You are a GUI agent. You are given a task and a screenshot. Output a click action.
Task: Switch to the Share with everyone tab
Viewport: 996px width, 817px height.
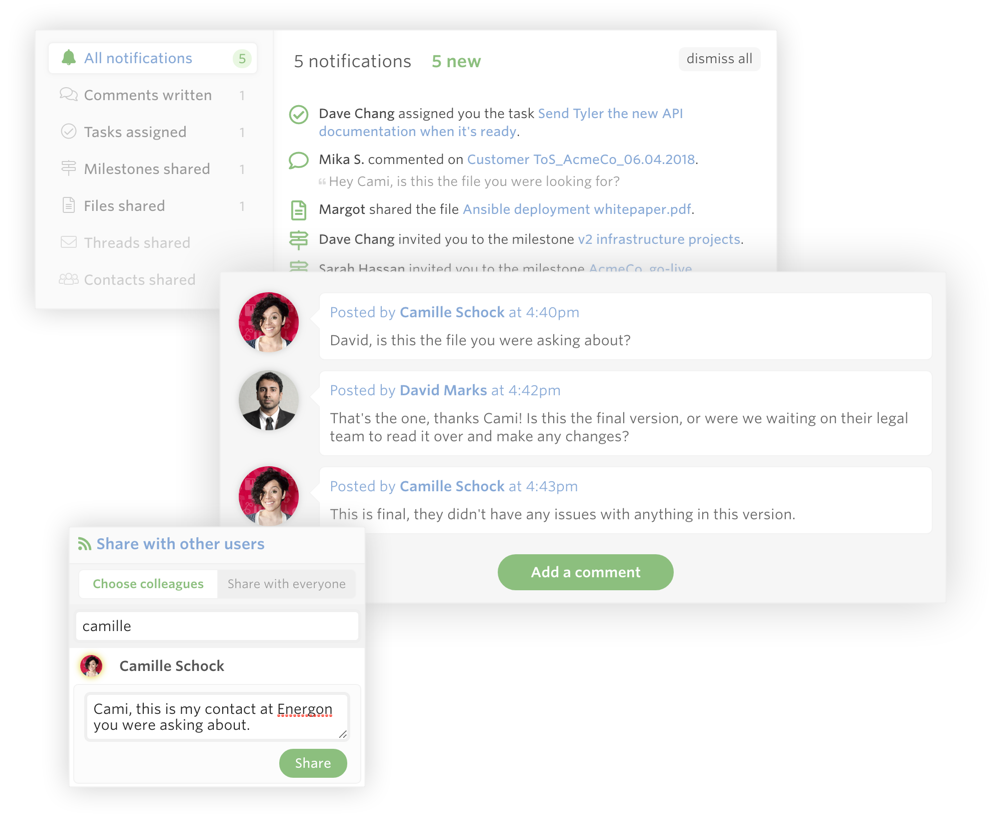tap(286, 584)
